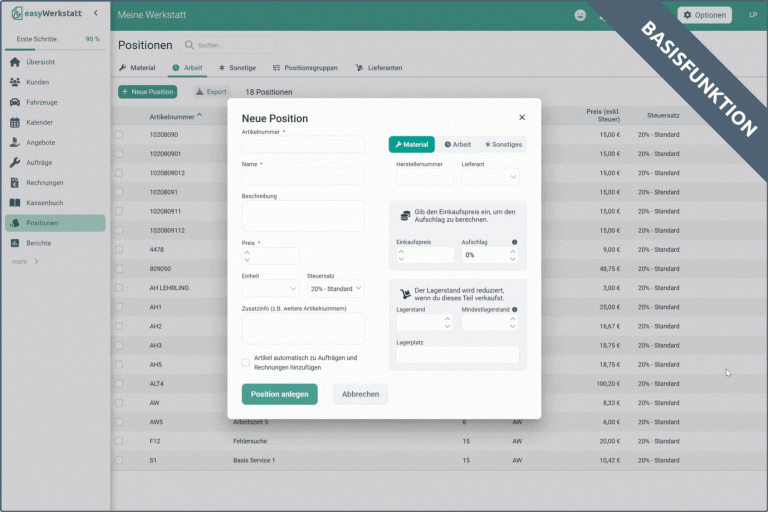Open Aufträge wrench icon

[x=15, y=162]
